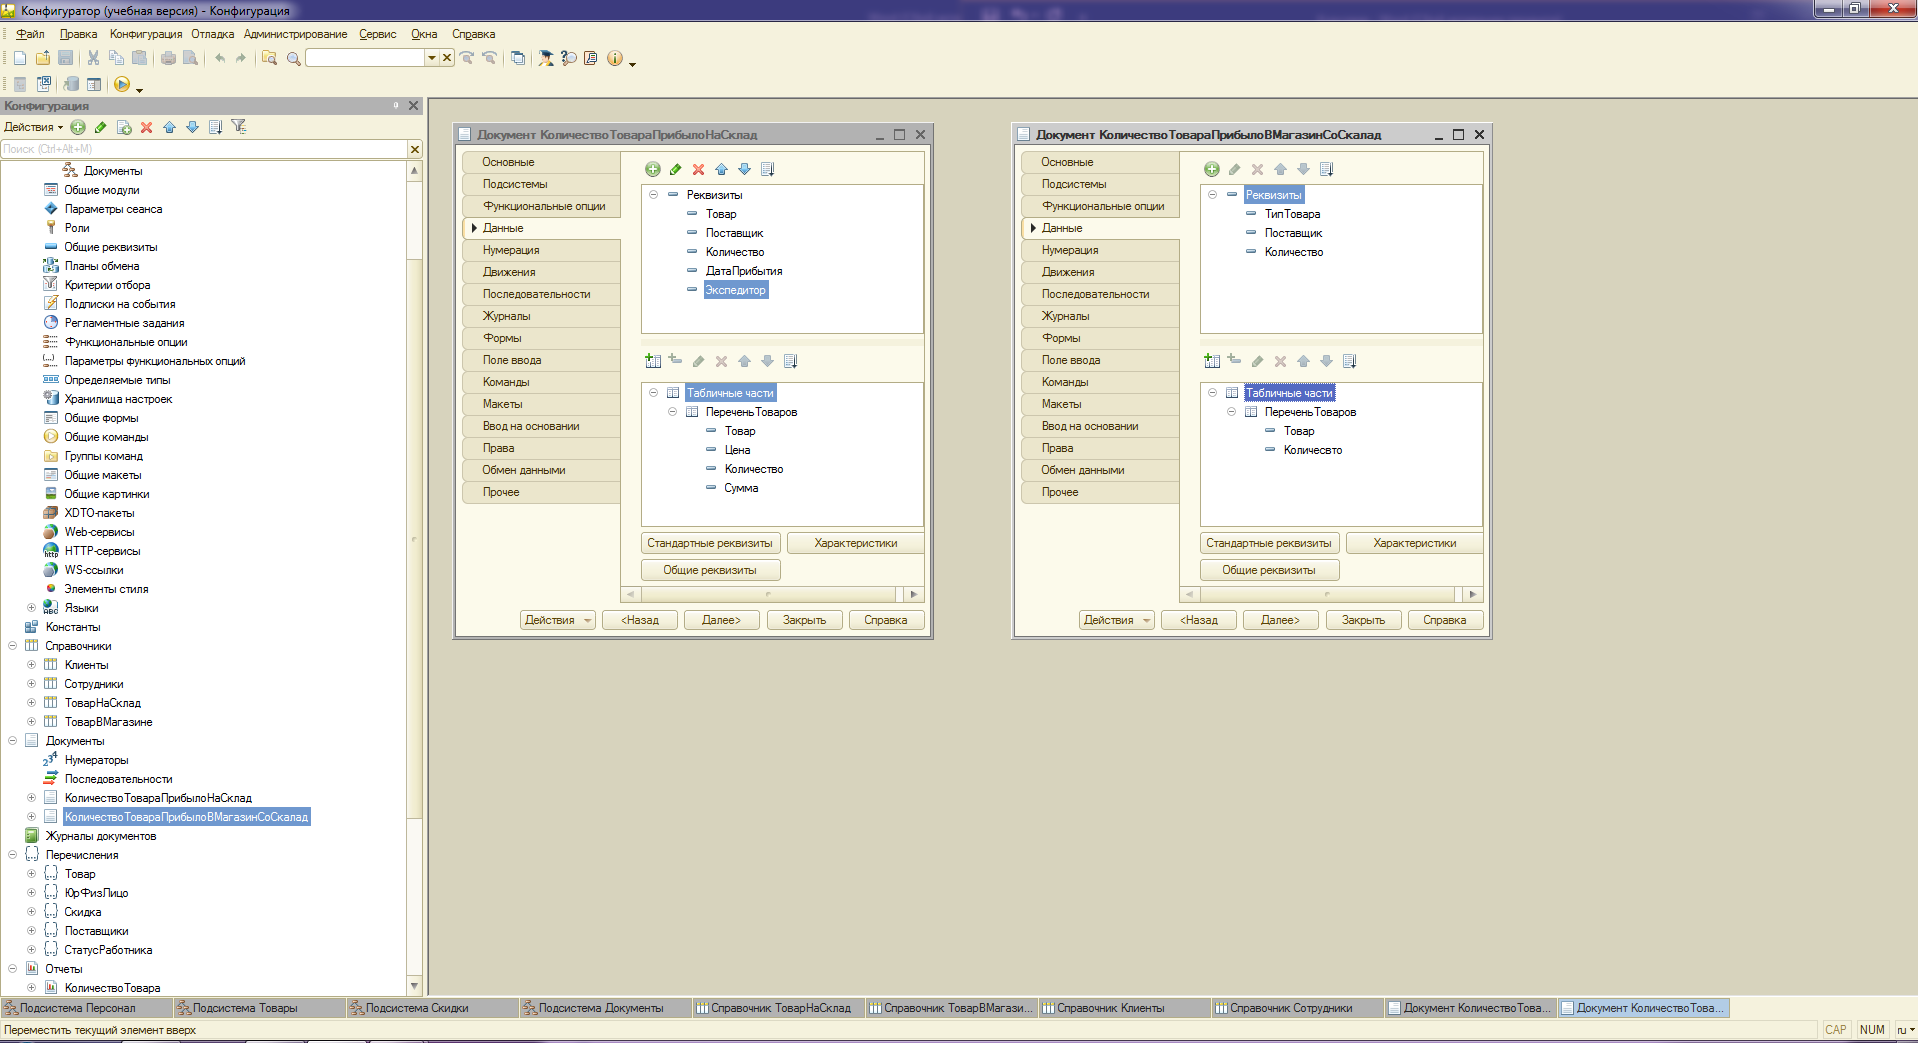Click the help info icon in main toolbar
1918x1043 pixels.
(x=615, y=58)
